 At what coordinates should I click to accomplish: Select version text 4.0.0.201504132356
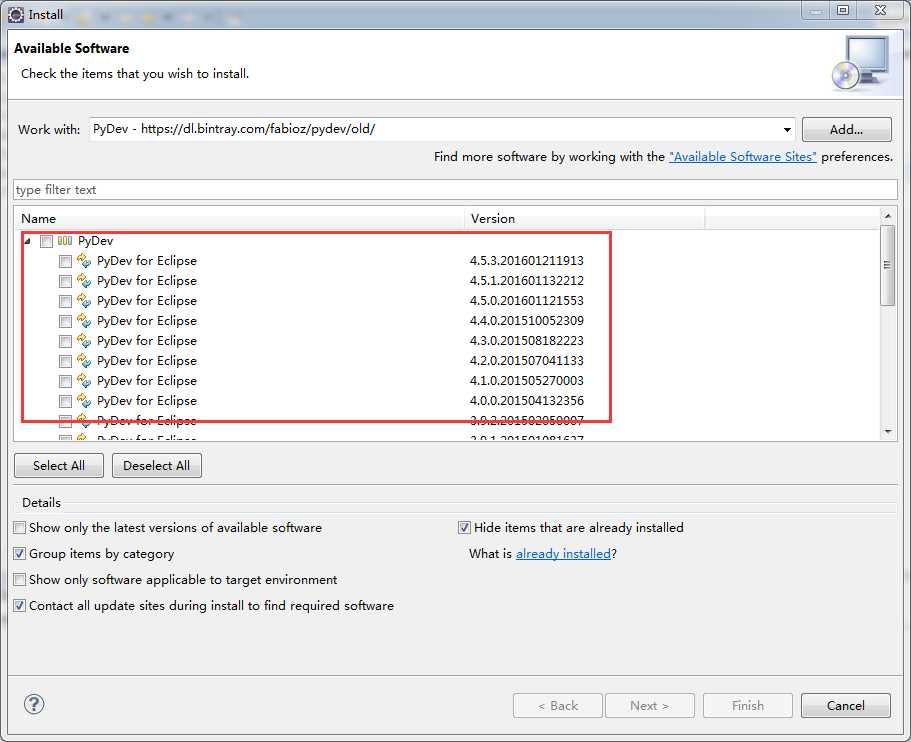526,401
